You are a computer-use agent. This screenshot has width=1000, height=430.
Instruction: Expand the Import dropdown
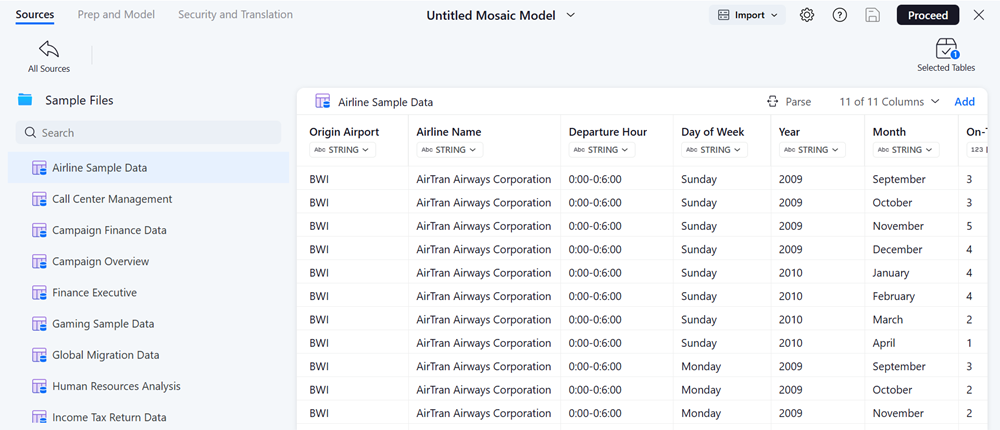tap(748, 15)
